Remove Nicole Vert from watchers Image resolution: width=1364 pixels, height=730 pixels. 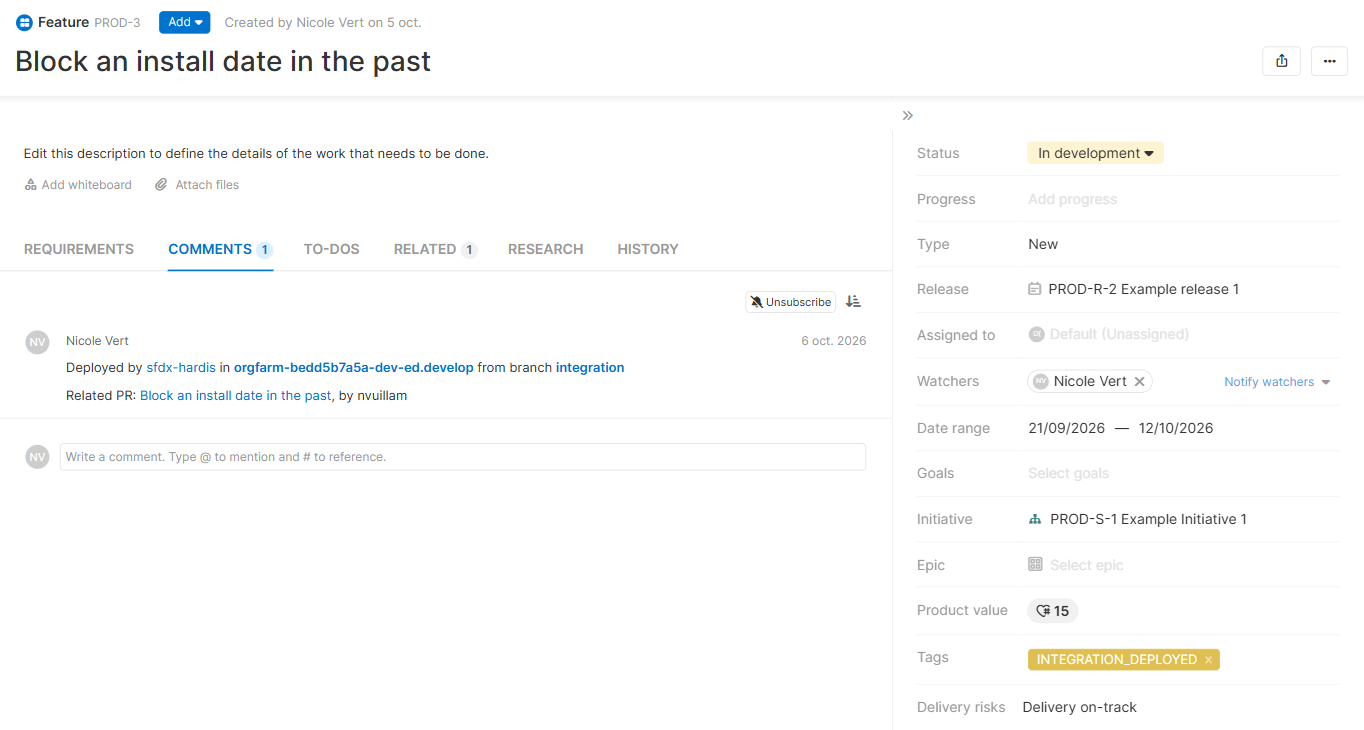1139,381
